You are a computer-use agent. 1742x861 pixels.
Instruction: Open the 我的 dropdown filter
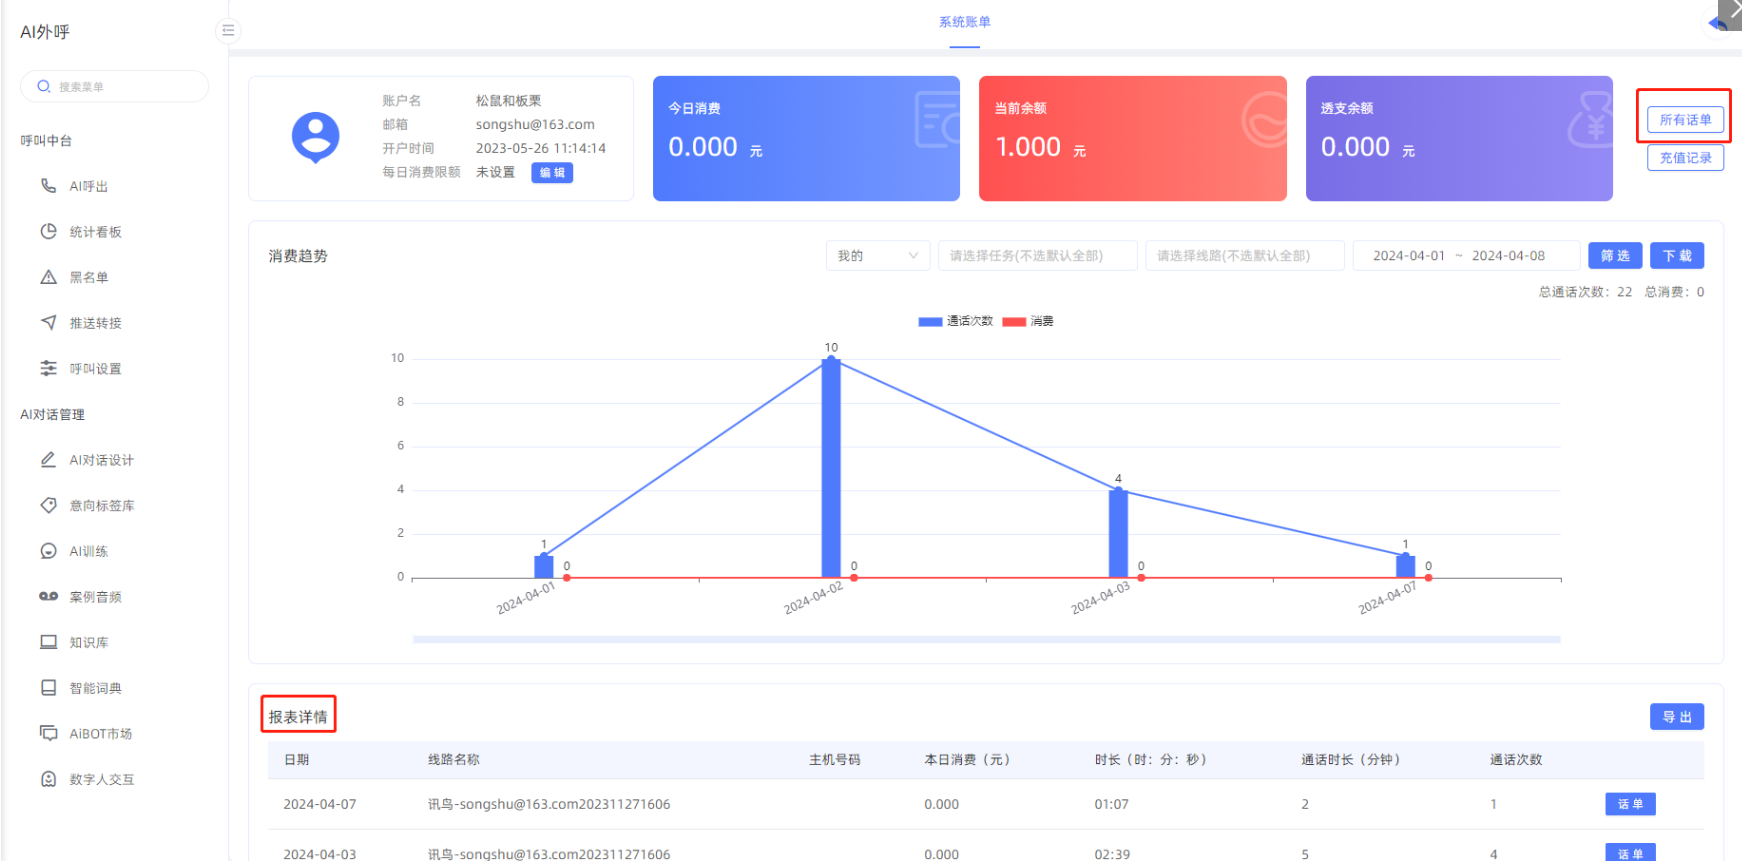(x=877, y=256)
